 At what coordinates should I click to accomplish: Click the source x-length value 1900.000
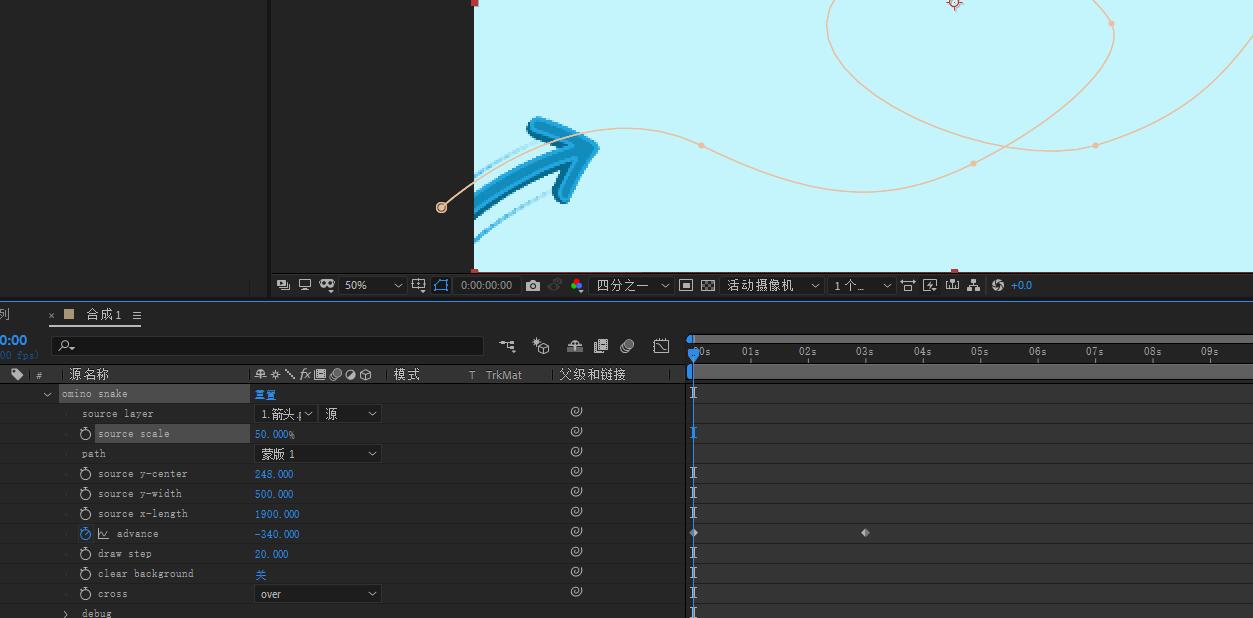click(x=277, y=514)
